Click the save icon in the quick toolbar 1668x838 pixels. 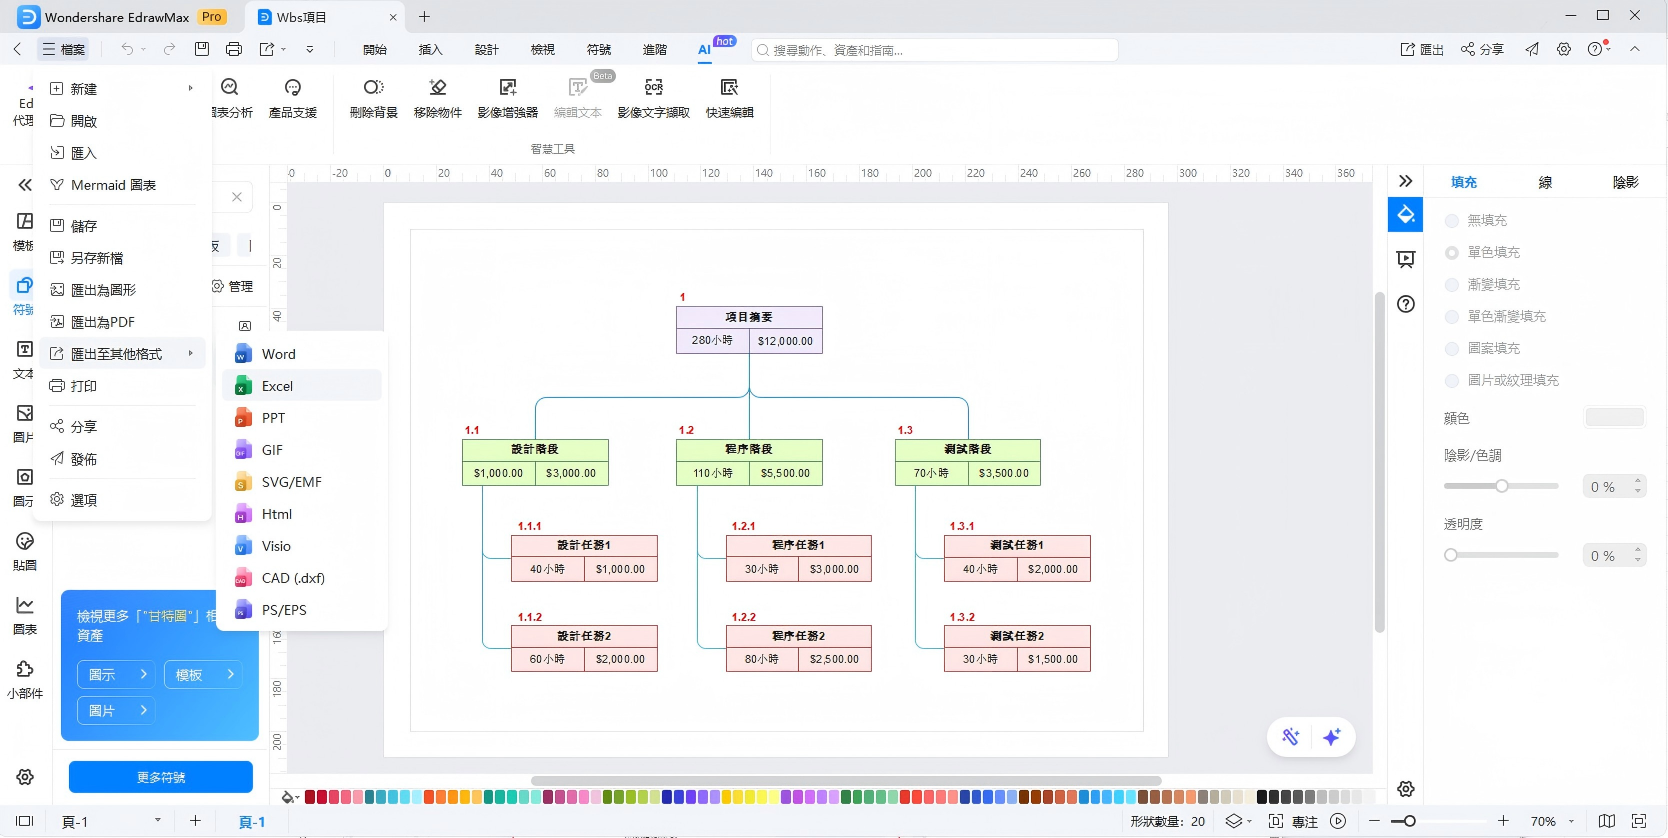[202, 49]
